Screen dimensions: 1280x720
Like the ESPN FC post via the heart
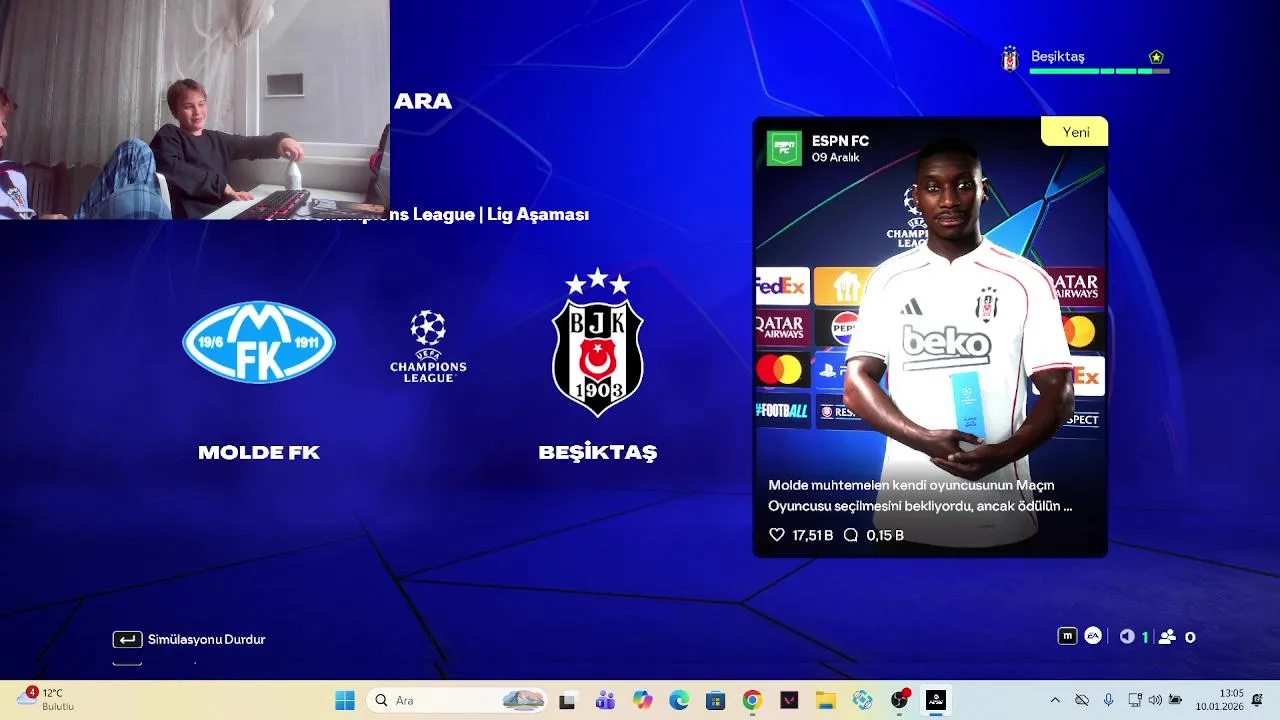click(777, 535)
